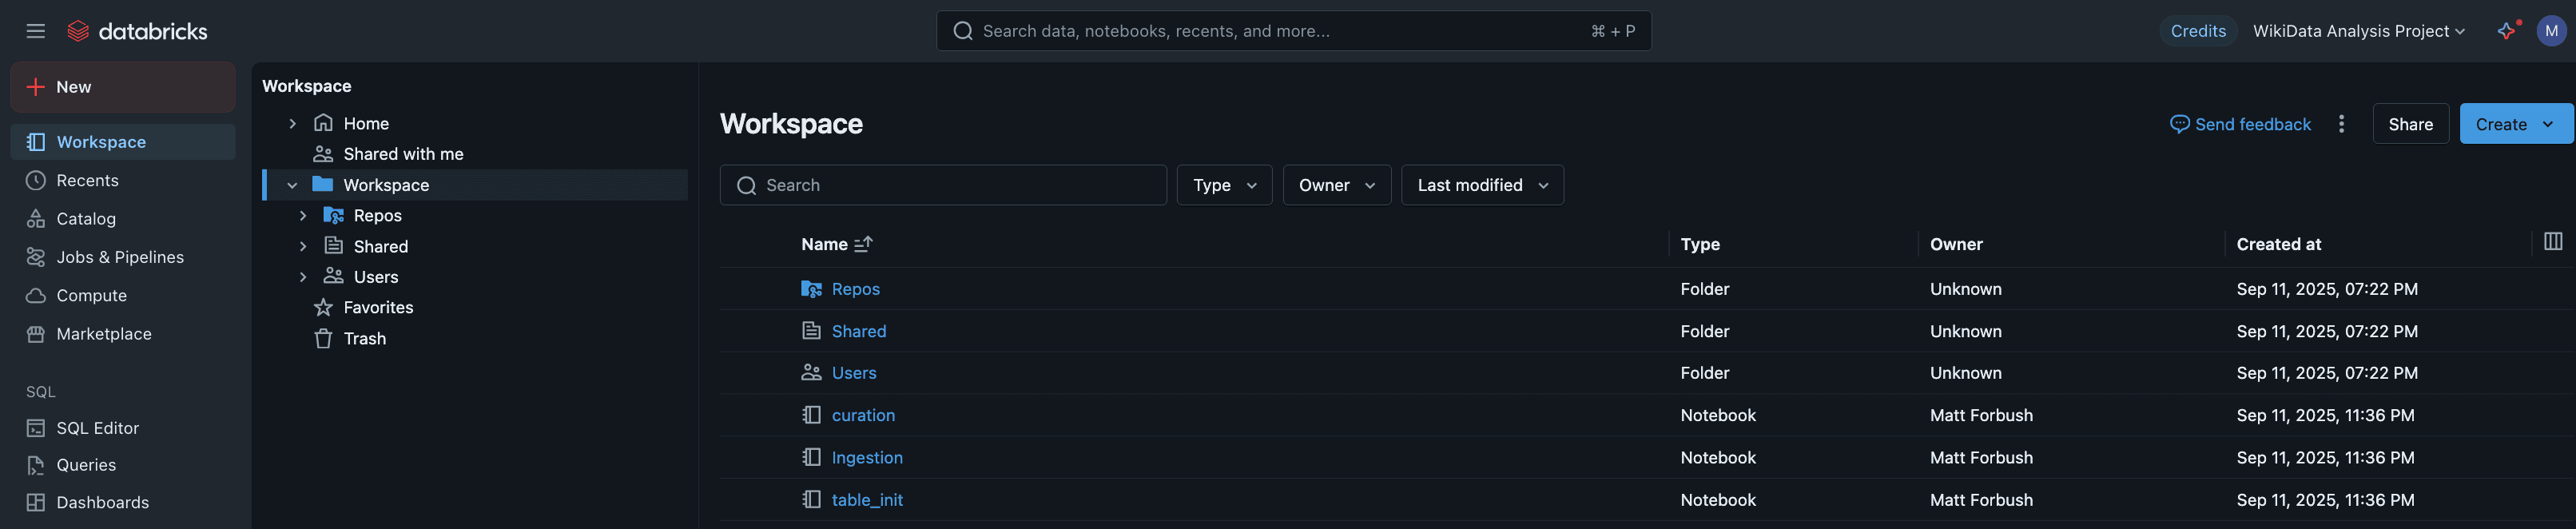Open the table_init notebook link
Screen dimensions: 2576x529
(x=867, y=500)
